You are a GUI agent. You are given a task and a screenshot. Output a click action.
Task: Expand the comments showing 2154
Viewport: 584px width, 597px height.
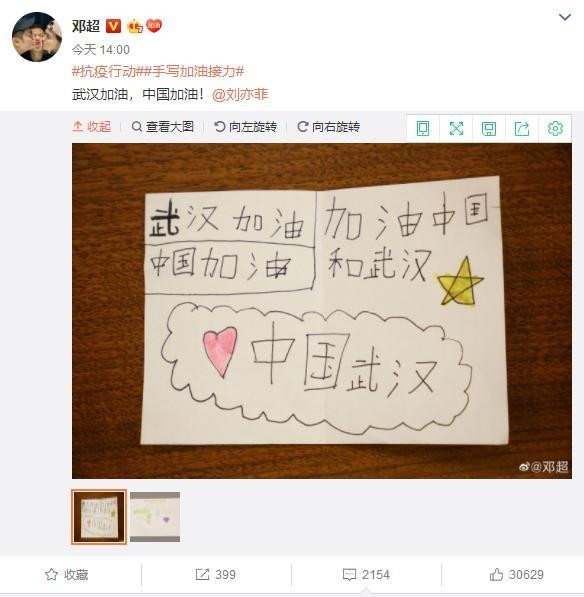366,575
